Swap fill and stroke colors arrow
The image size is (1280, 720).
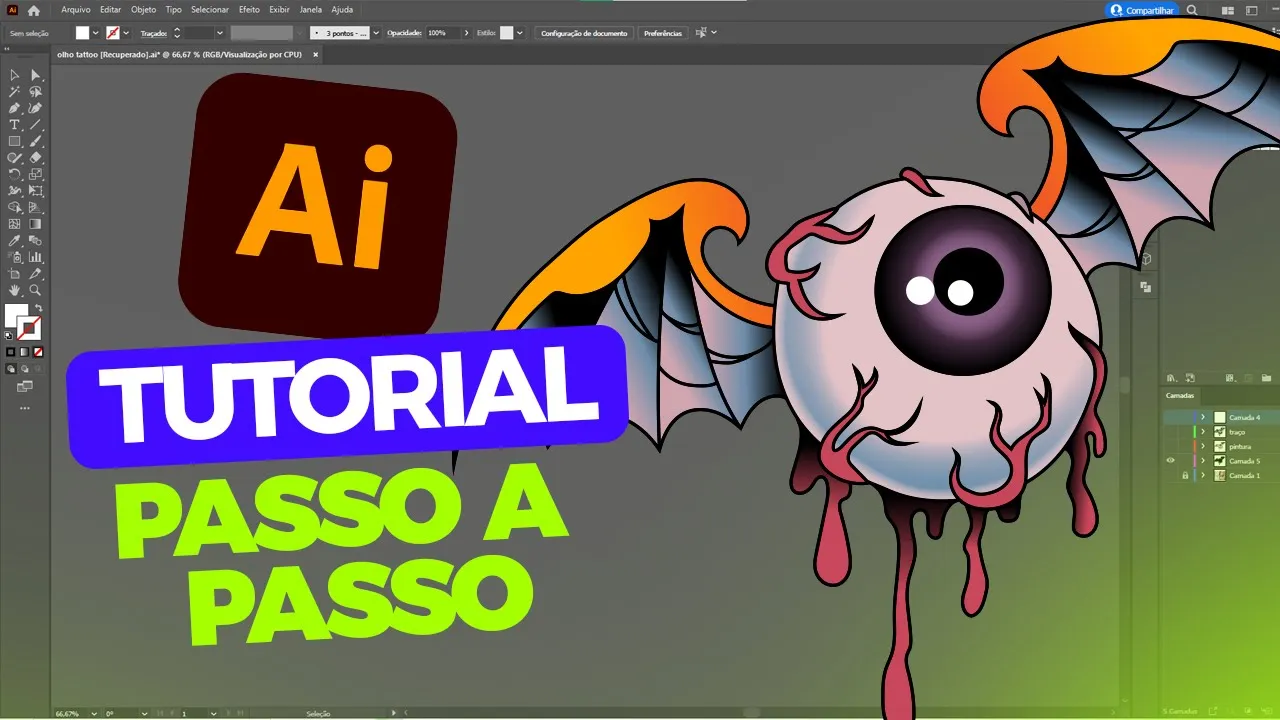[x=38, y=308]
